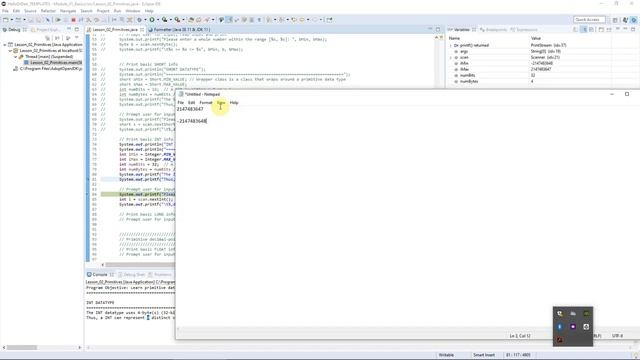The height and width of the screenshot is (360, 640).
Task: Open the Run launch dropdown arrow
Action: 158,20
